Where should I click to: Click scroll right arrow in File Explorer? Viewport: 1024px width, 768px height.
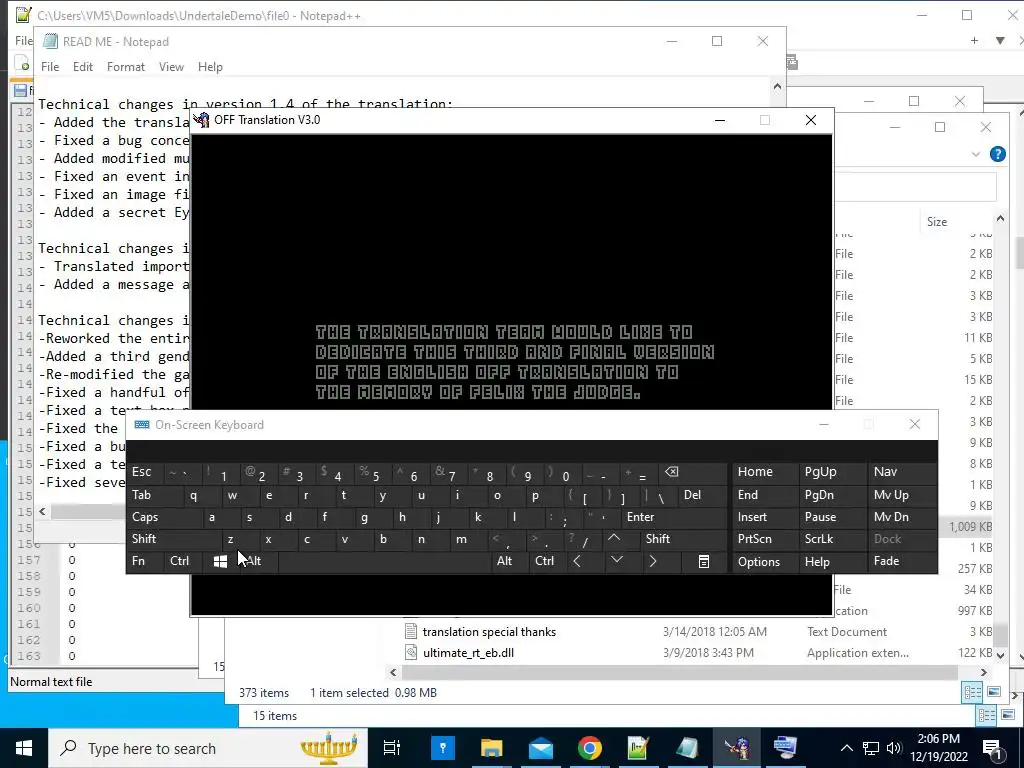point(984,672)
